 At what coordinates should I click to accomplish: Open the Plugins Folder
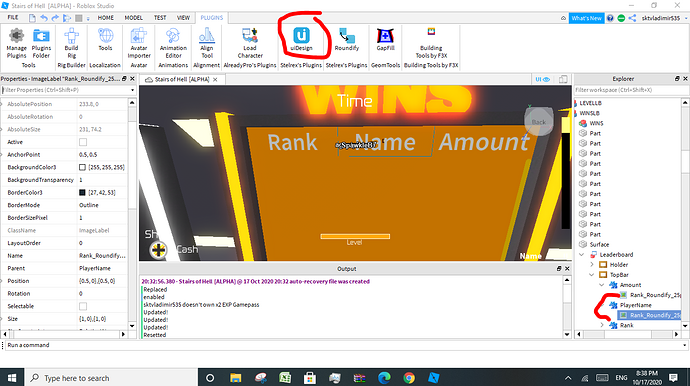(41, 43)
